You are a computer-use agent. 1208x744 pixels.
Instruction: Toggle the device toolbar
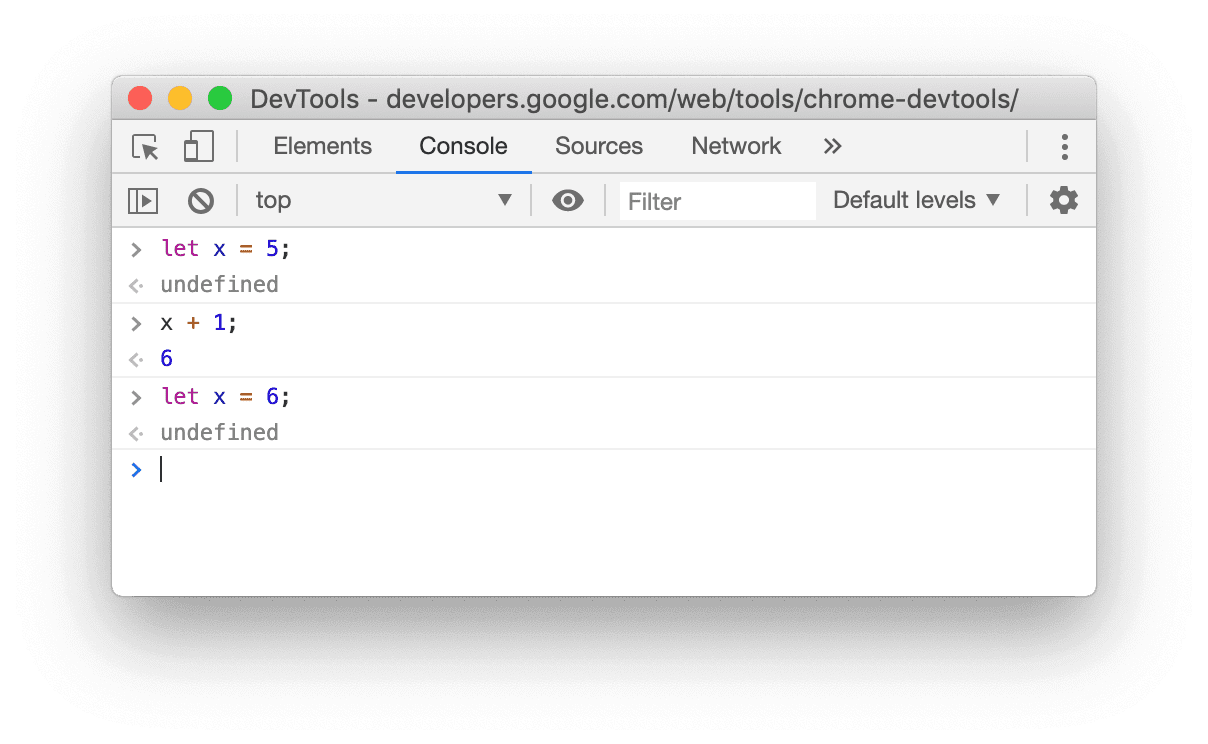click(198, 146)
